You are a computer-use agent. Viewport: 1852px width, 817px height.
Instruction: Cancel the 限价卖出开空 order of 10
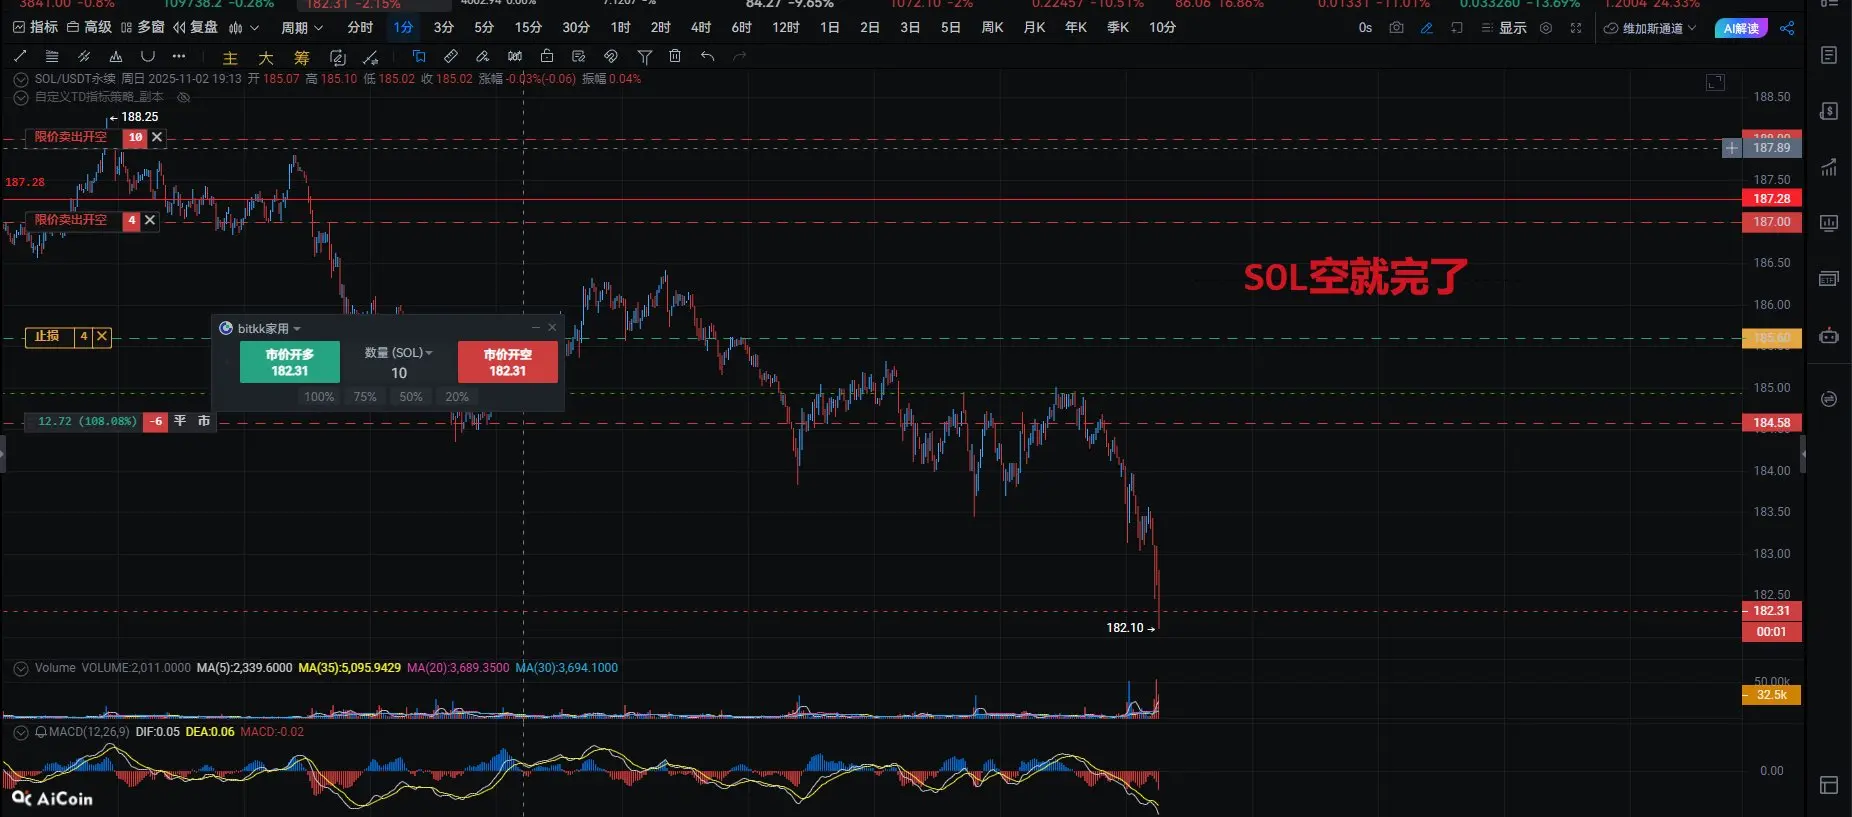point(157,137)
